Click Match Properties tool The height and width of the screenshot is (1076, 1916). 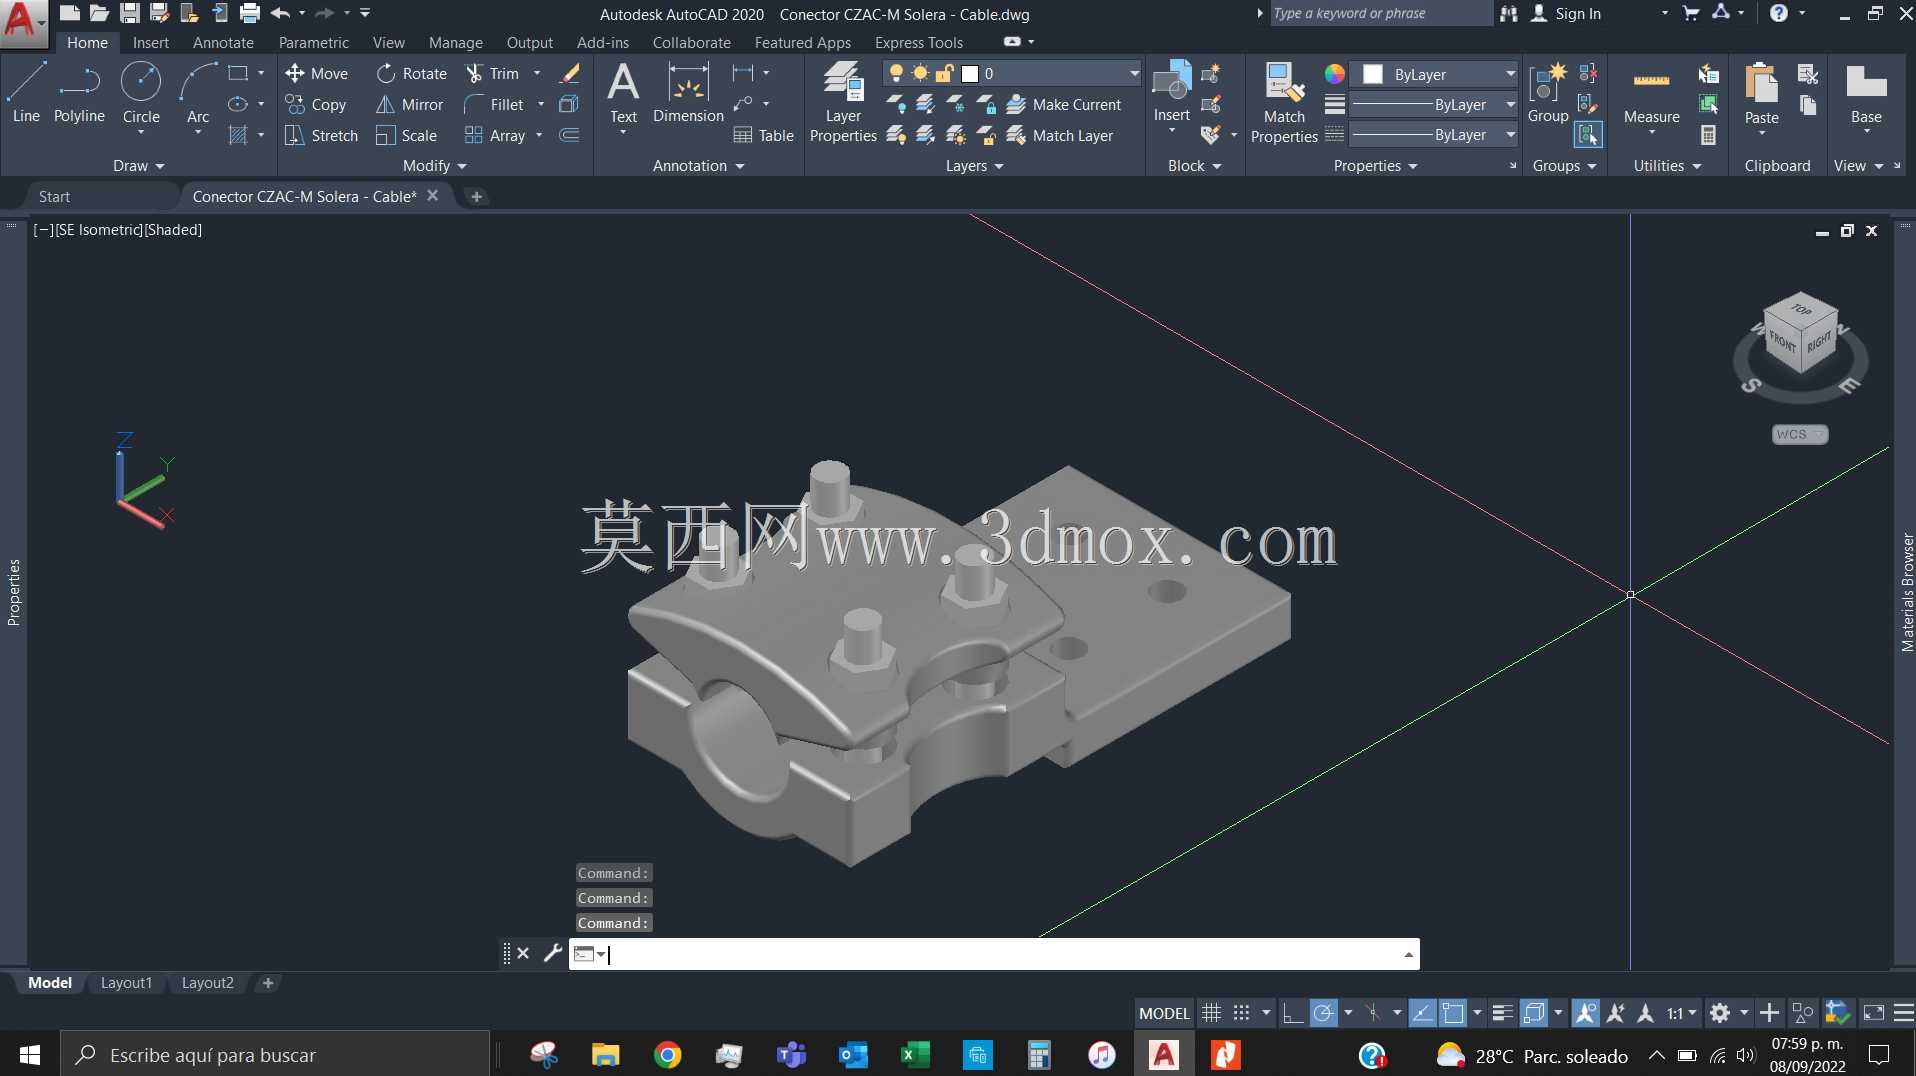coord(1284,102)
